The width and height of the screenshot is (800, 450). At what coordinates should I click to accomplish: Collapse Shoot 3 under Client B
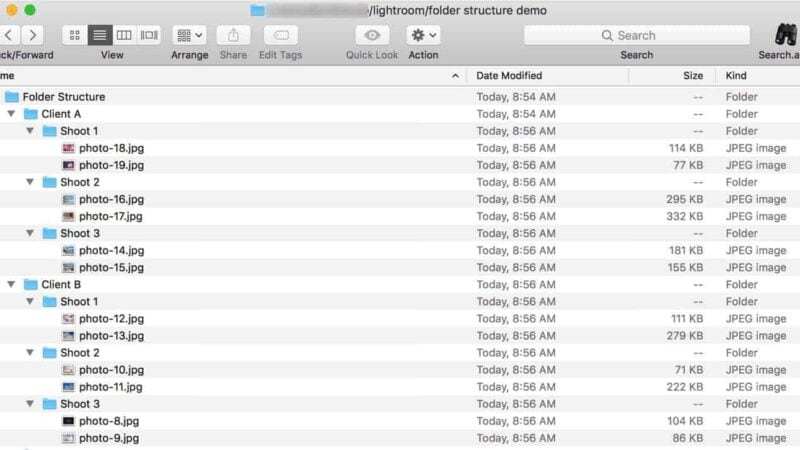click(x=30, y=403)
